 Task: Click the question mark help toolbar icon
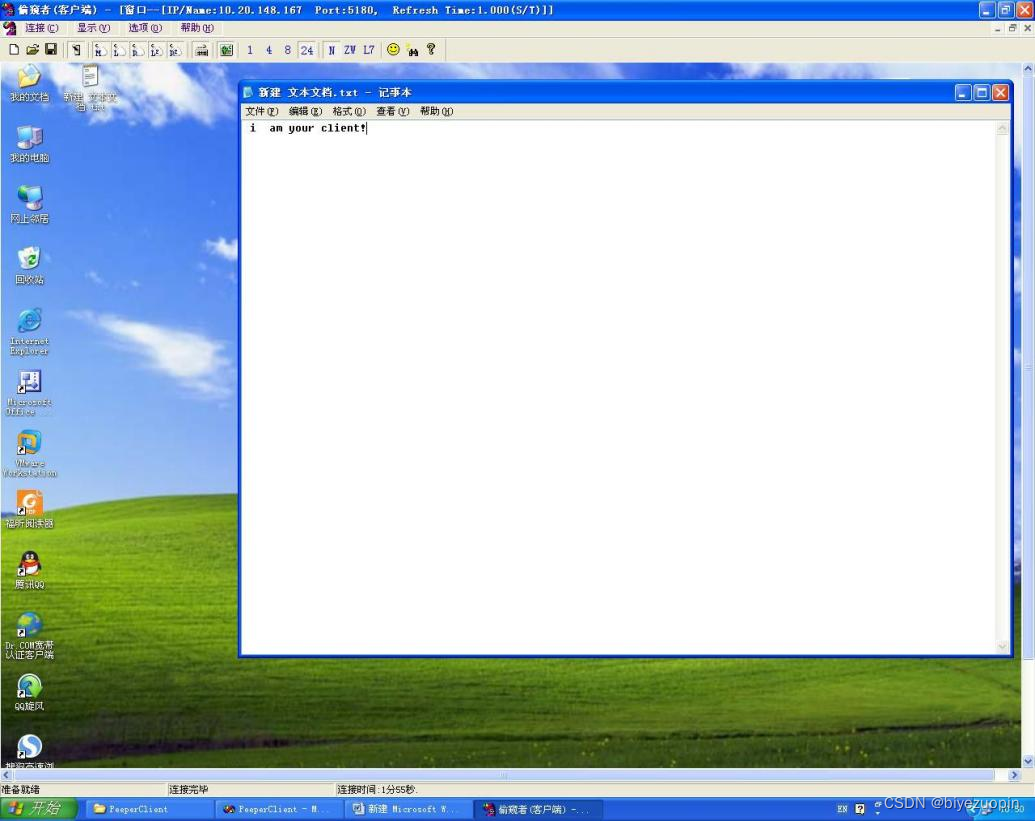click(431, 49)
